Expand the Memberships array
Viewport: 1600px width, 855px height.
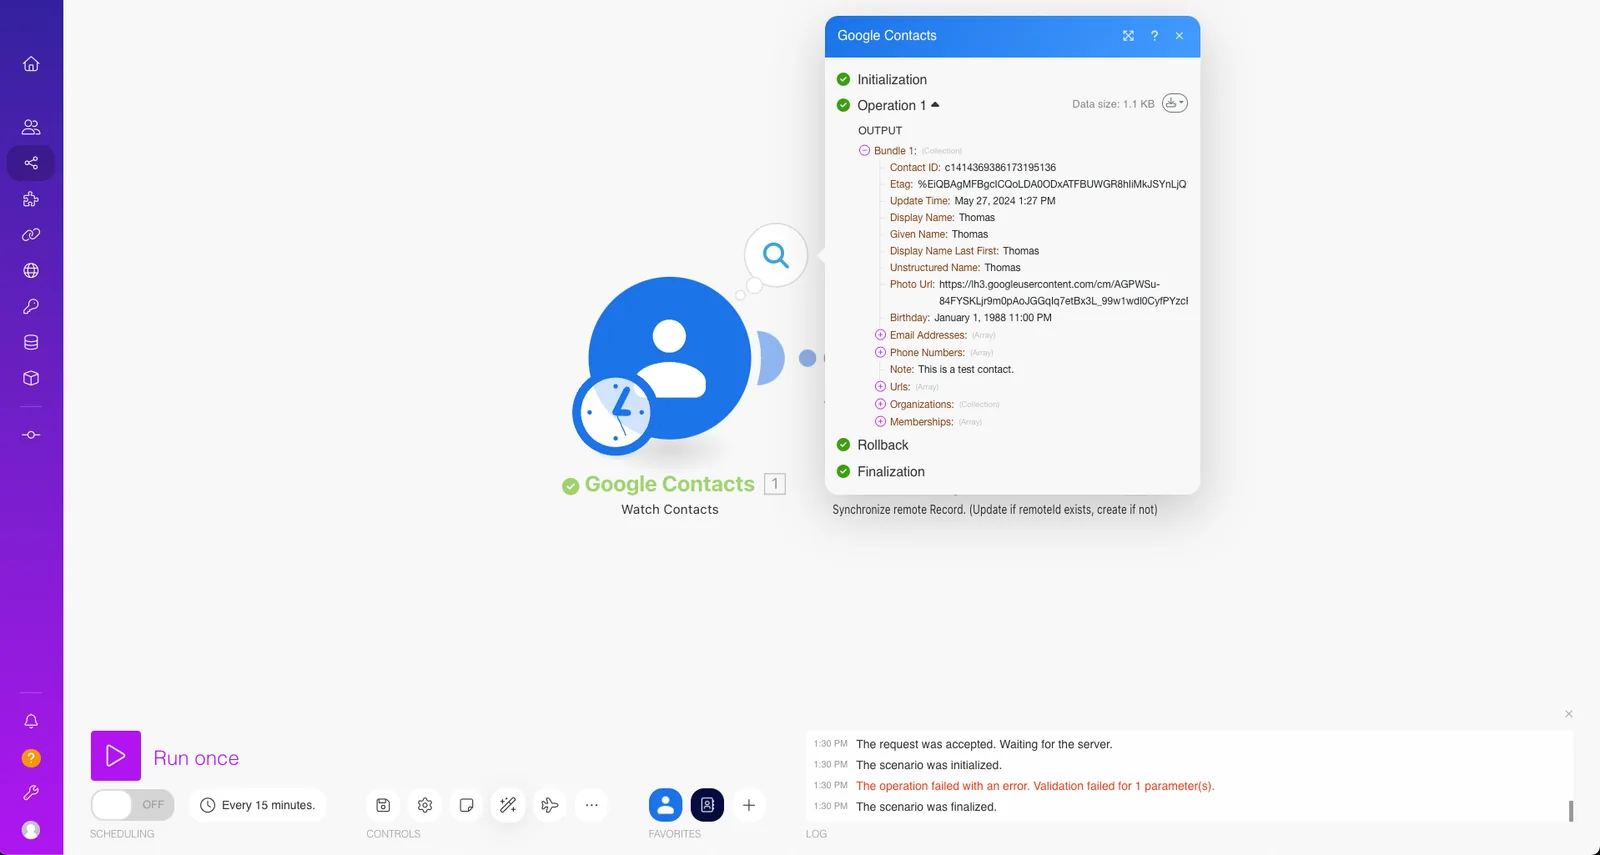(881, 422)
